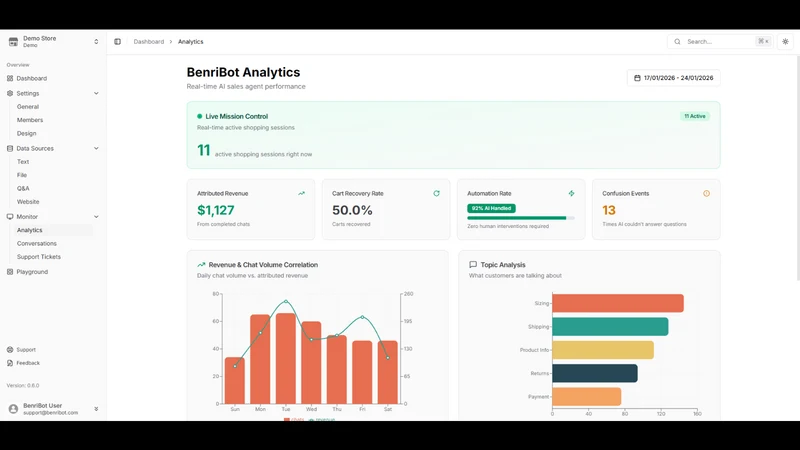Open the Support link
This screenshot has width=800, height=450.
pyautogui.click(x=26, y=350)
